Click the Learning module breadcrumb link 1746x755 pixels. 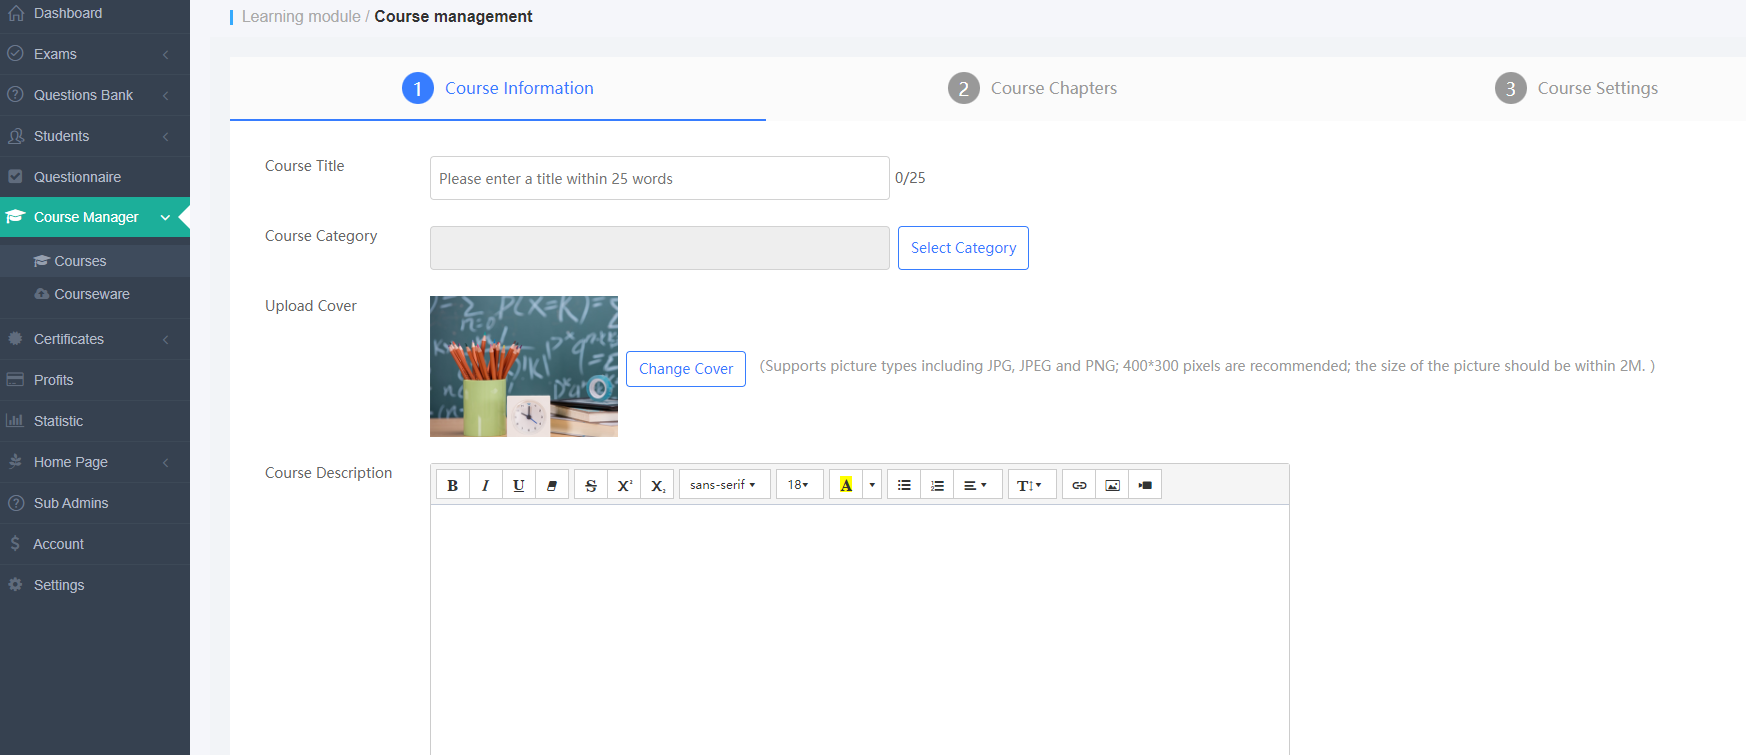pyautogui.click(x=301, y=17)
